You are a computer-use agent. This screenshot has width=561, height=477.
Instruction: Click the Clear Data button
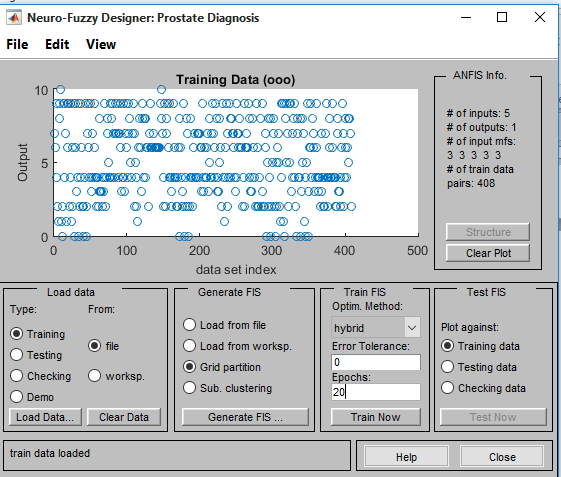(x=124, y=417)
